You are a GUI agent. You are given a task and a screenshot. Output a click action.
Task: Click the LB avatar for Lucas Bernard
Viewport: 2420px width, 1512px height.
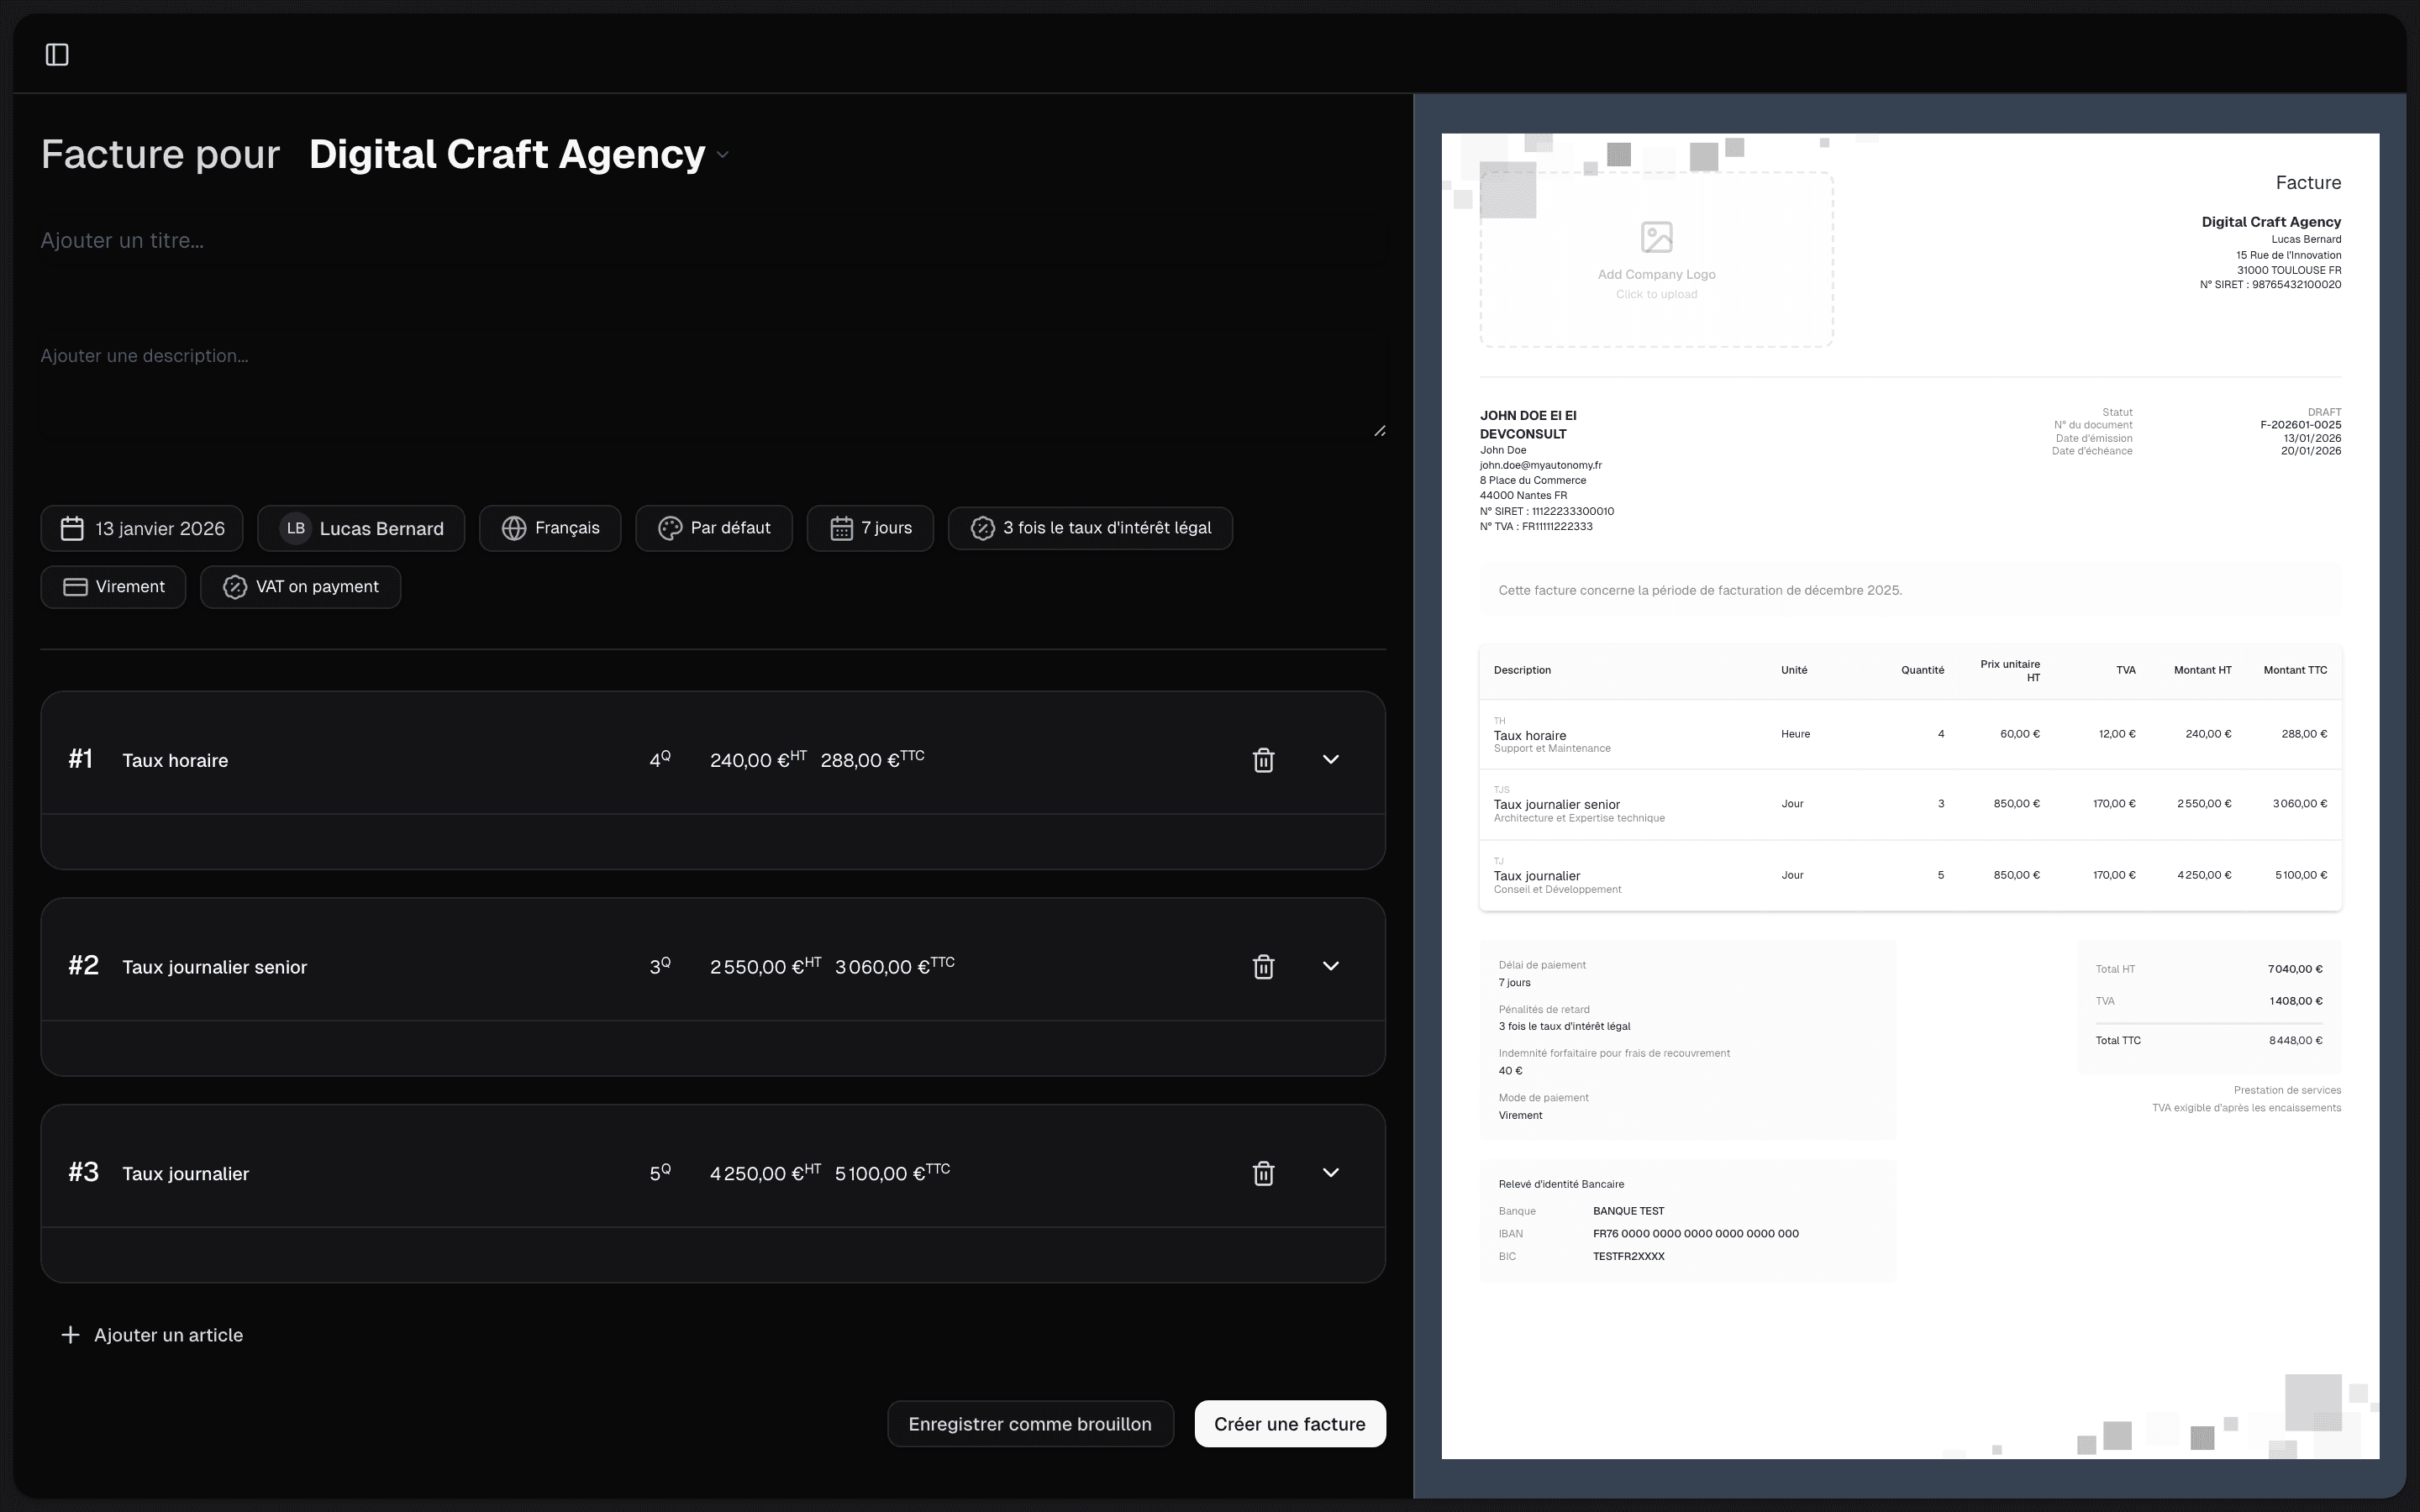[296, 528]
